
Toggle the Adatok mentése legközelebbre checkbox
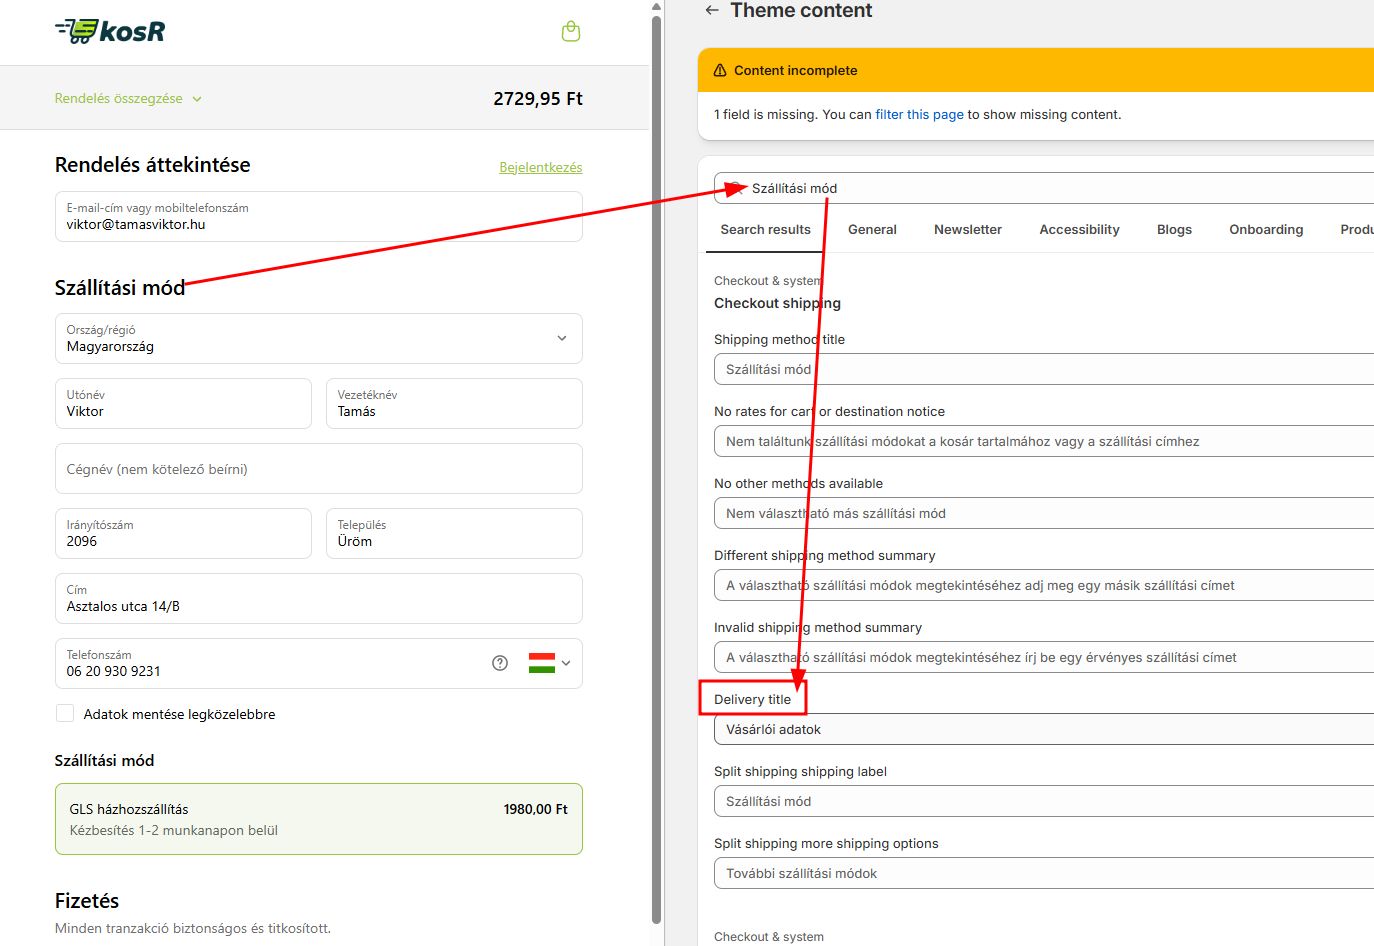tap(65, 713)
